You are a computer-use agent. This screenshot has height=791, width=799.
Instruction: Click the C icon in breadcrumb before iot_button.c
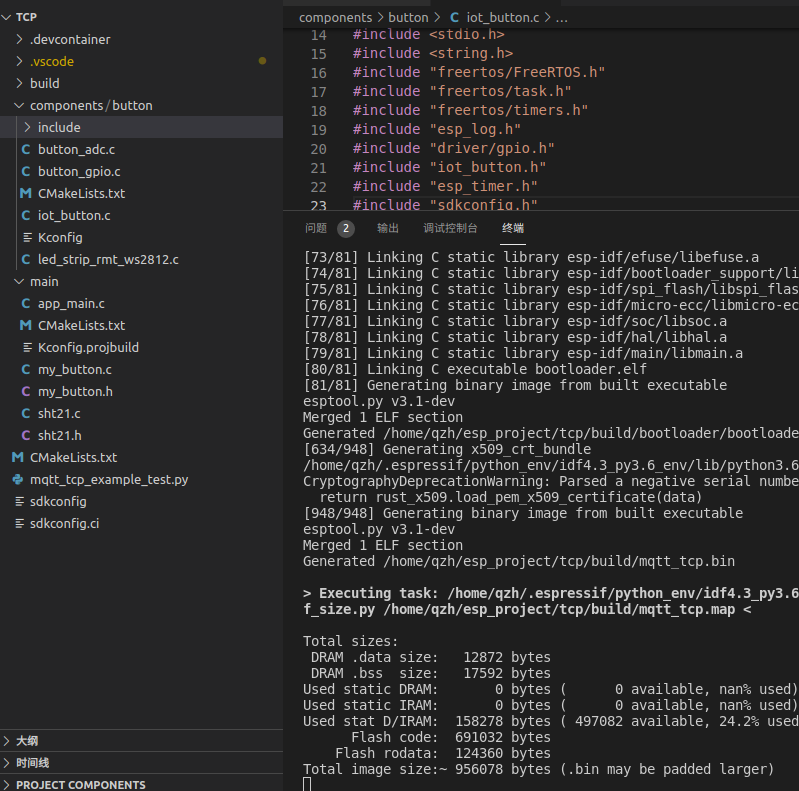click(455, 17)
